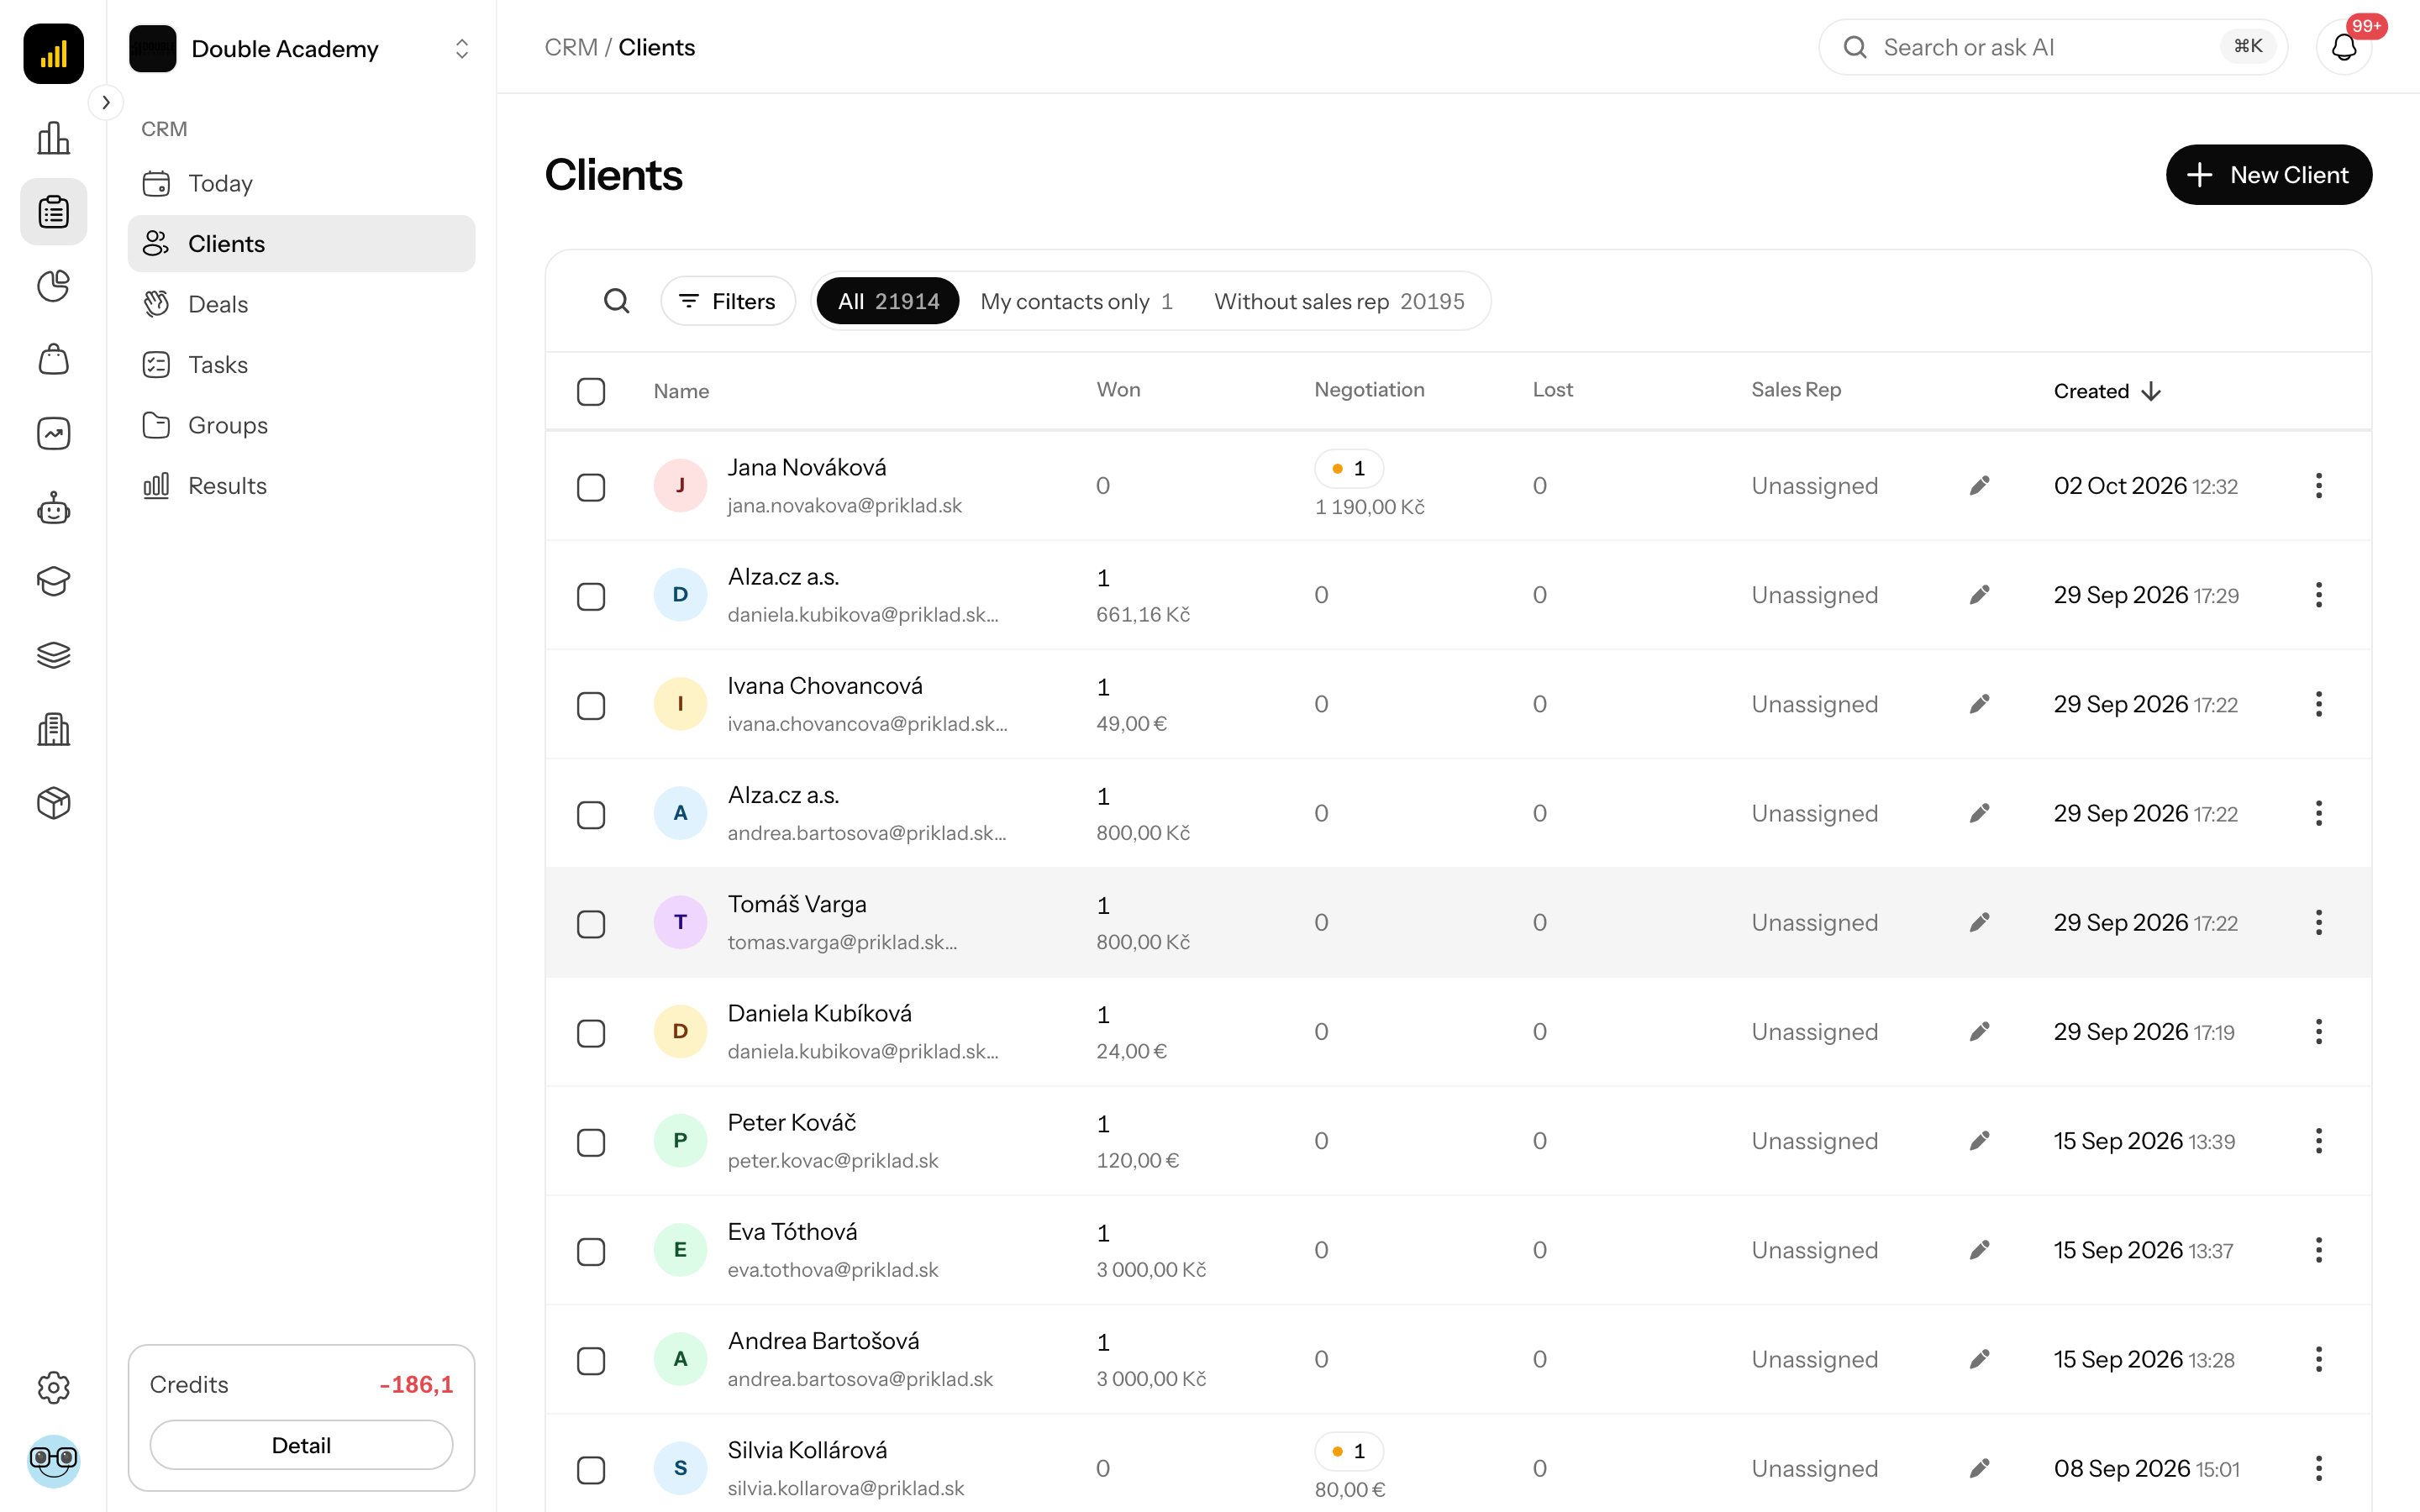Open the robot AI assistant icon
The image size is (2420, 1512).
(x=53, y=508)
